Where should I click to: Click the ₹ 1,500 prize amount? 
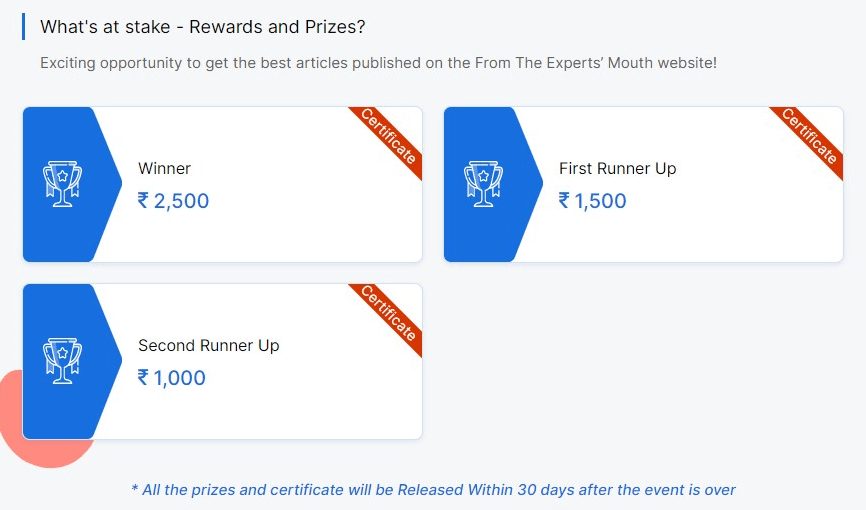(593, 201)
